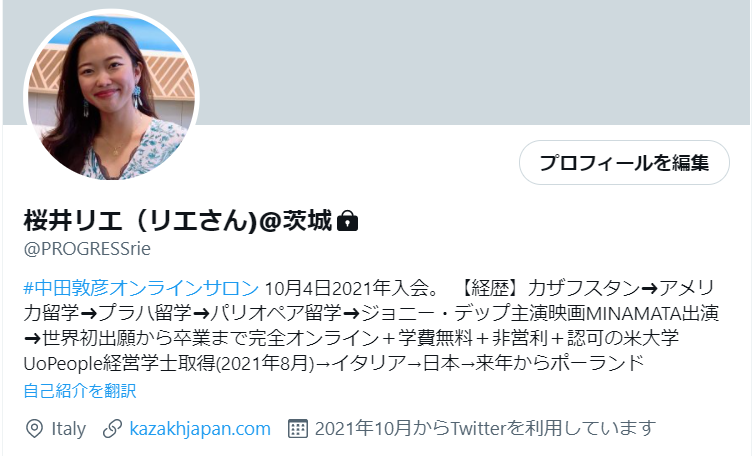Click 自己紹介を翻訳 to translate bio
Viewport: 752px width, 456px height.
tap(80, 391)
